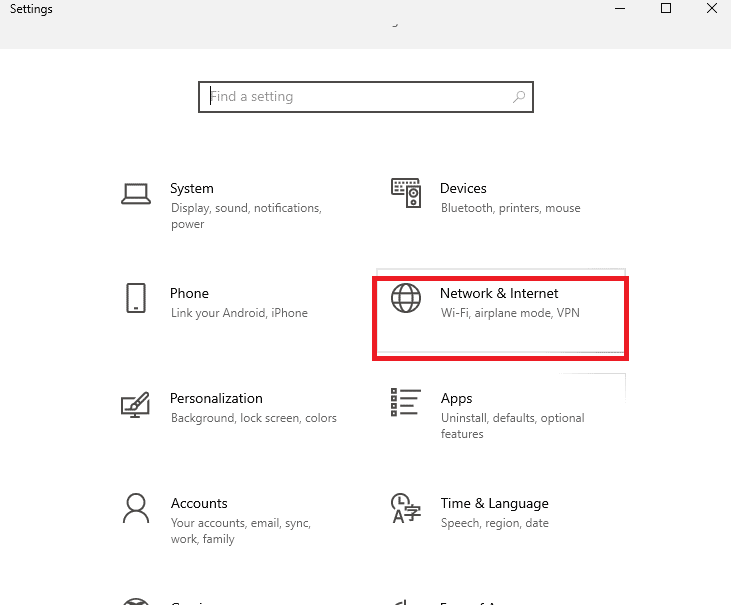Open the Personalization paintbrush icon
Screen dimensions: 731x605
coord(135,405)
